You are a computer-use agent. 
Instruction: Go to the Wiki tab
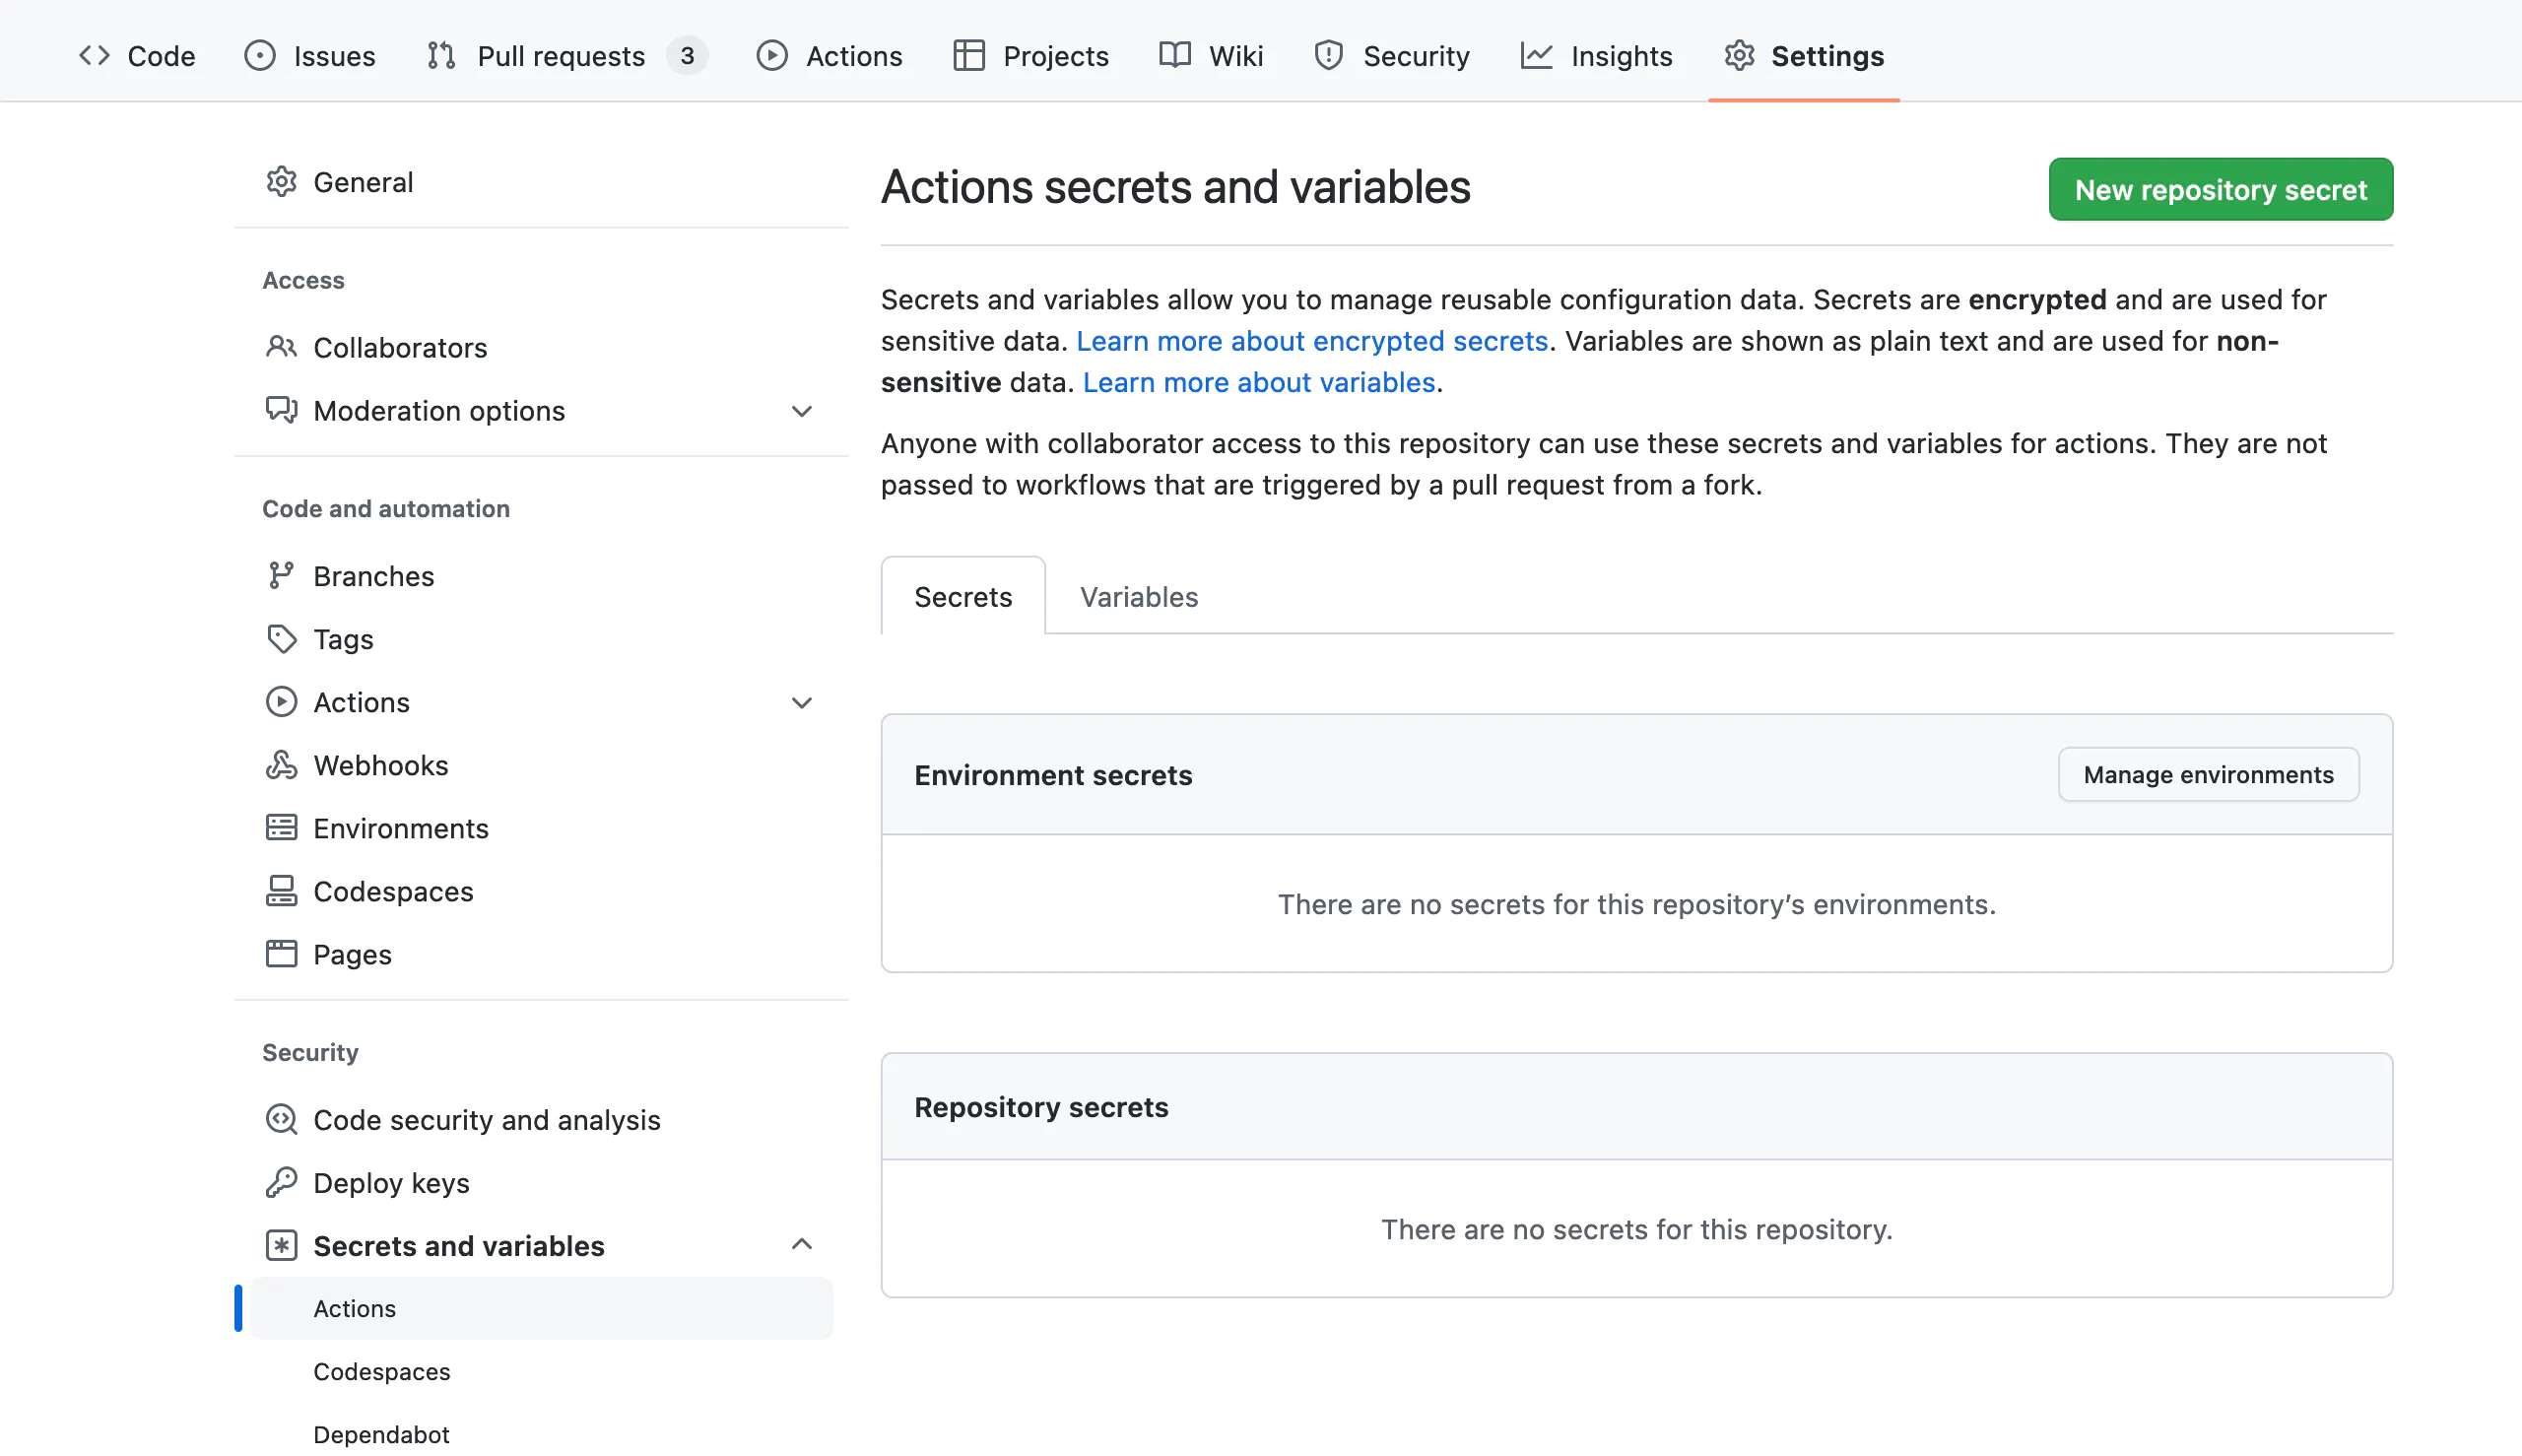1211,56
